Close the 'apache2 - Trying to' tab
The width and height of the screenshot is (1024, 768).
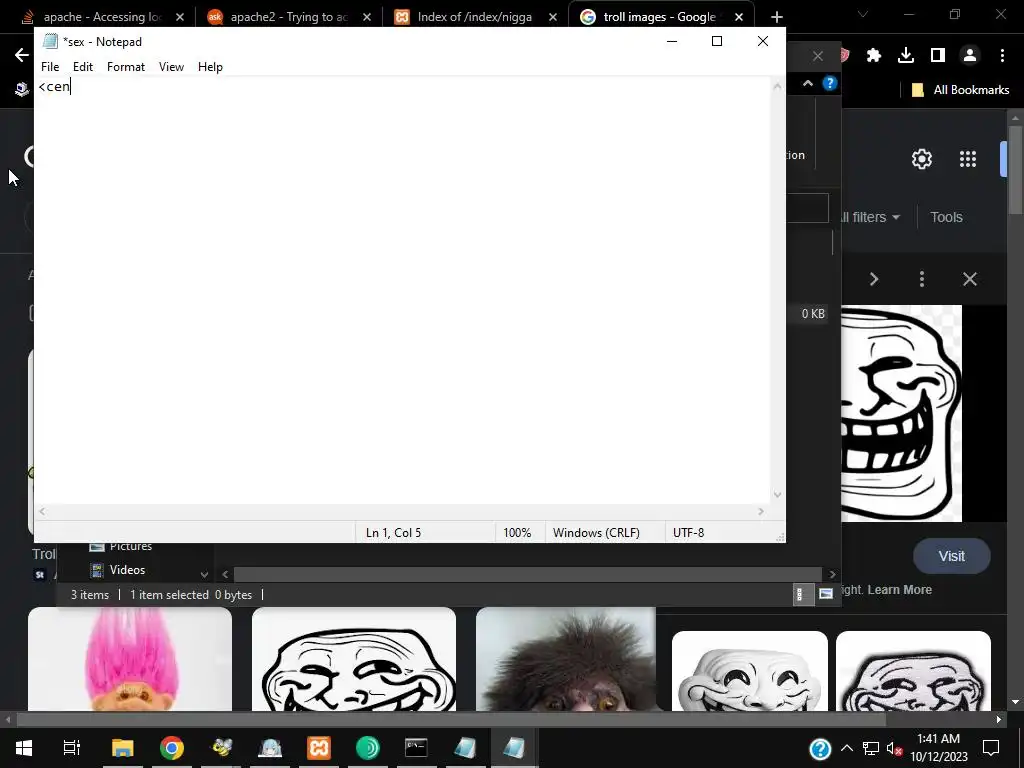point(366,17)
